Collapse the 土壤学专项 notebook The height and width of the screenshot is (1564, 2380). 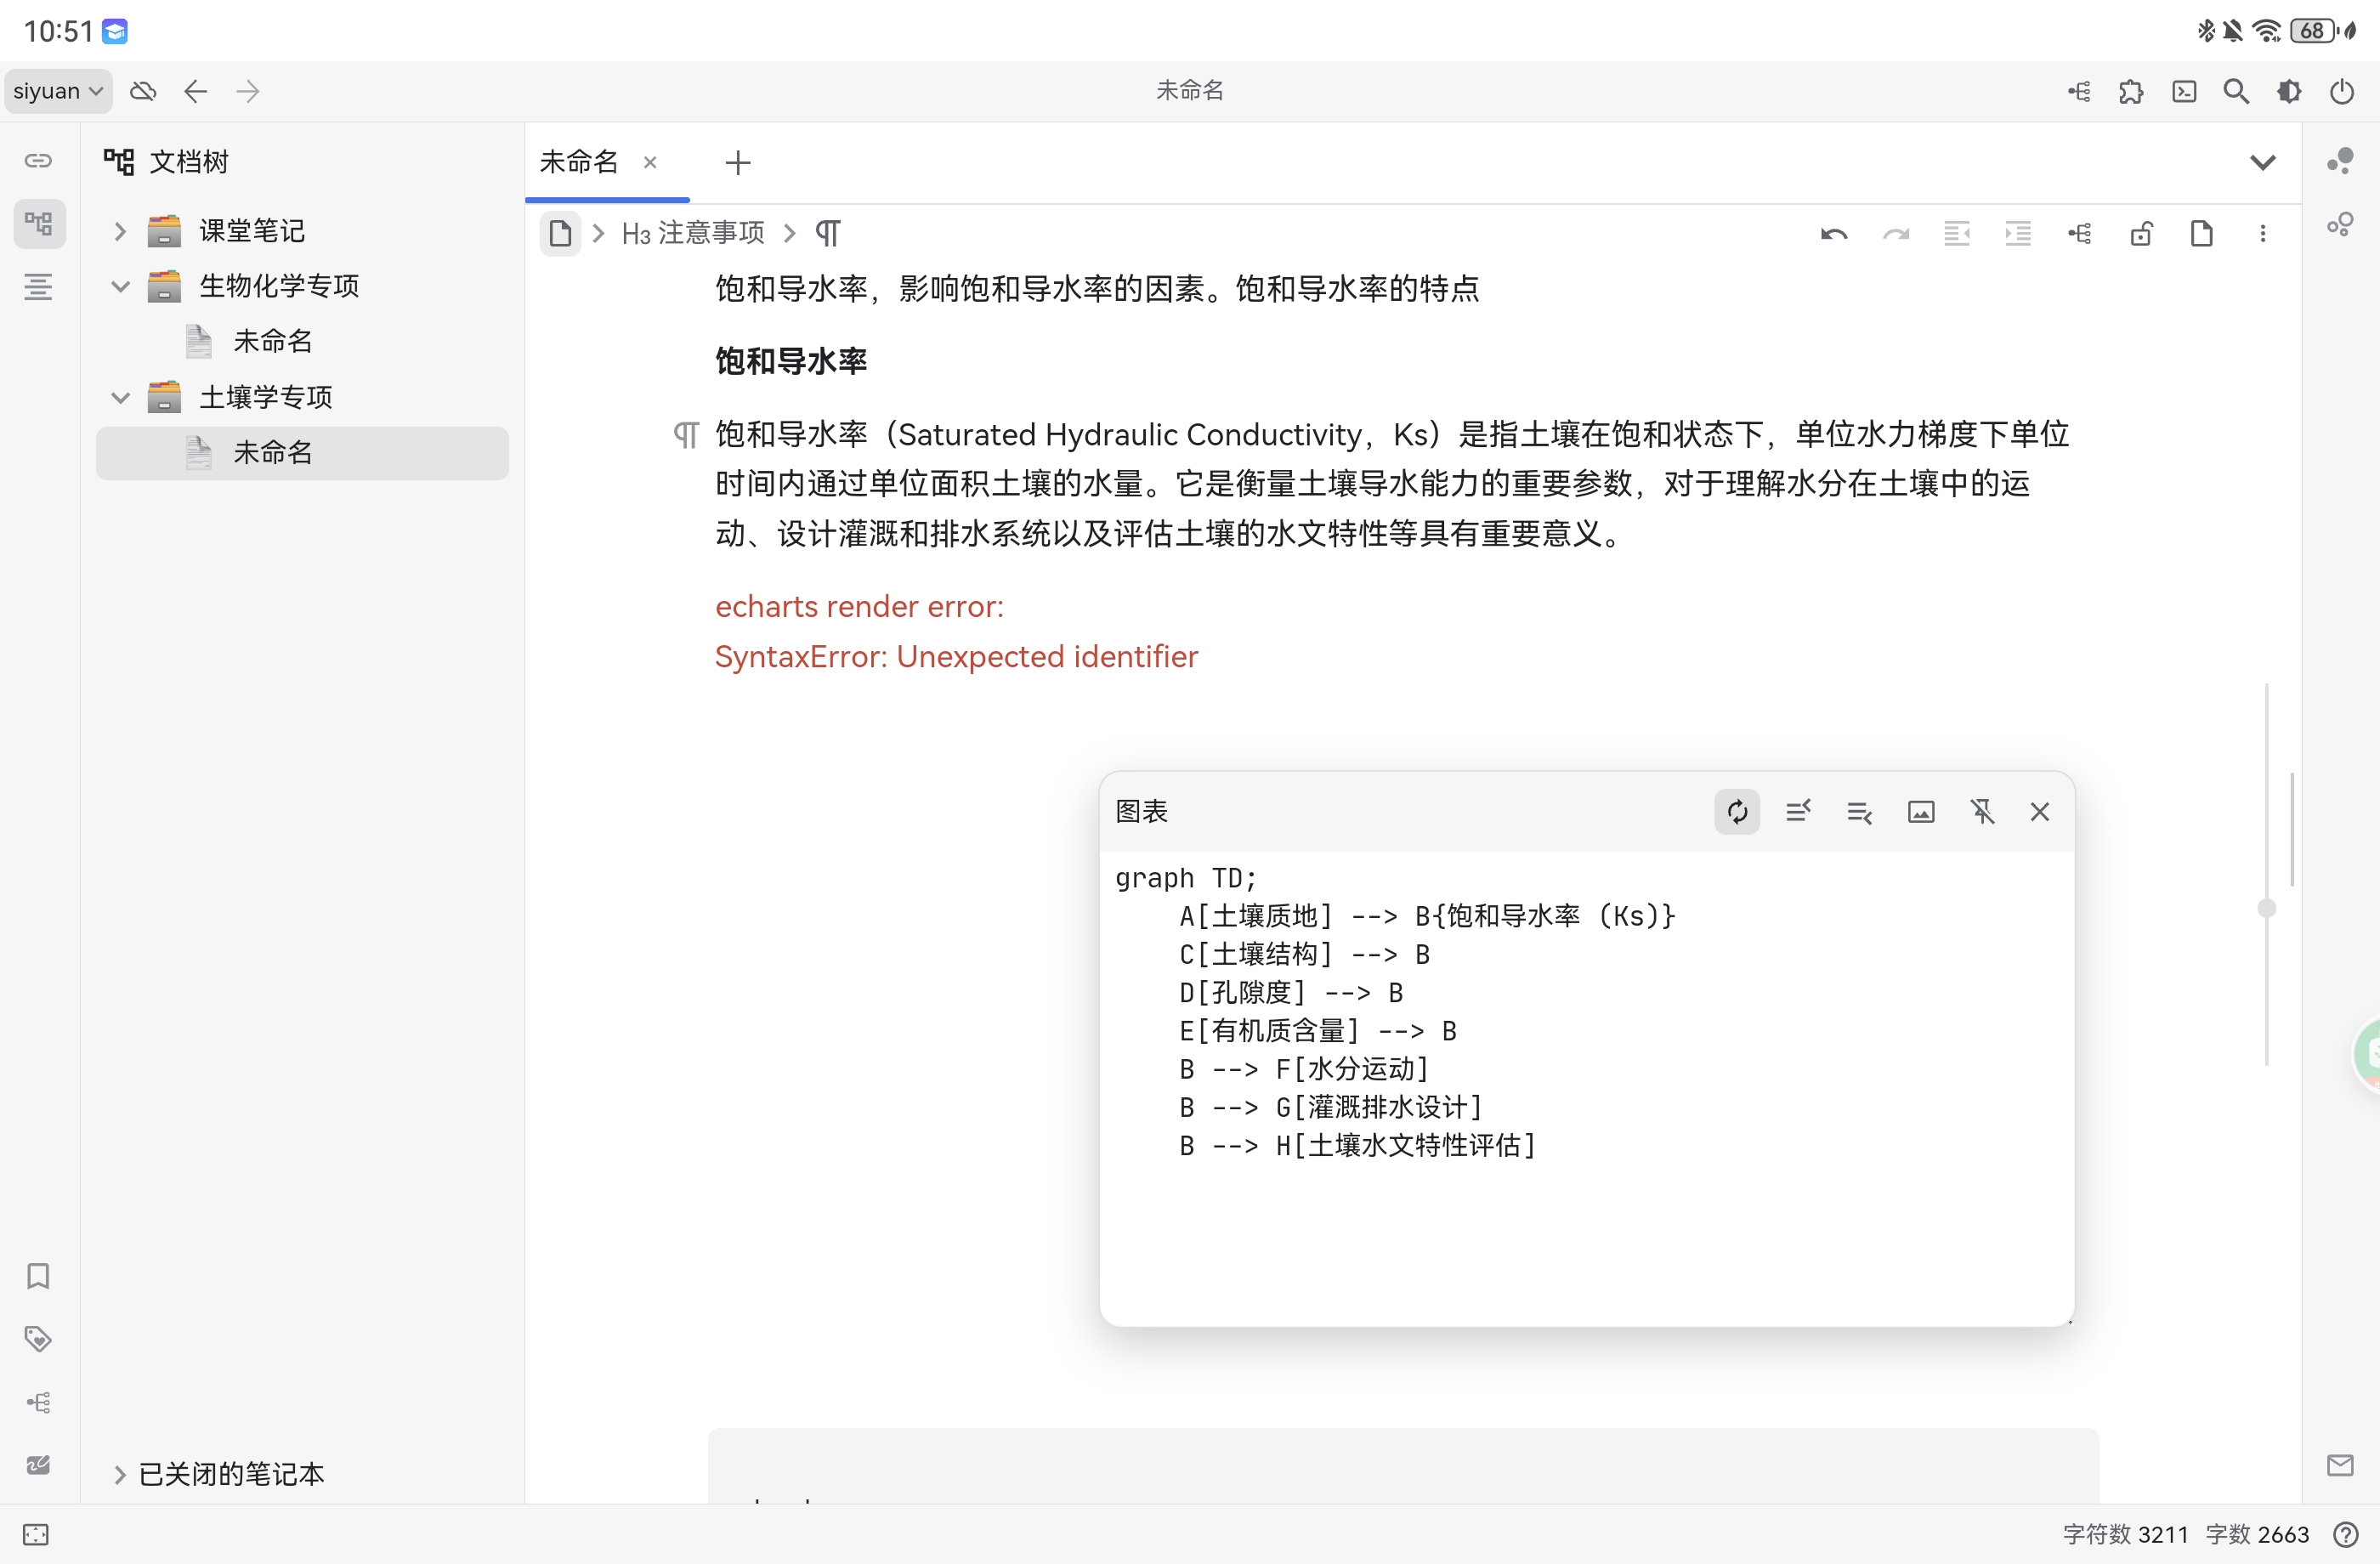pyautogui.click(x=119, y=396)
